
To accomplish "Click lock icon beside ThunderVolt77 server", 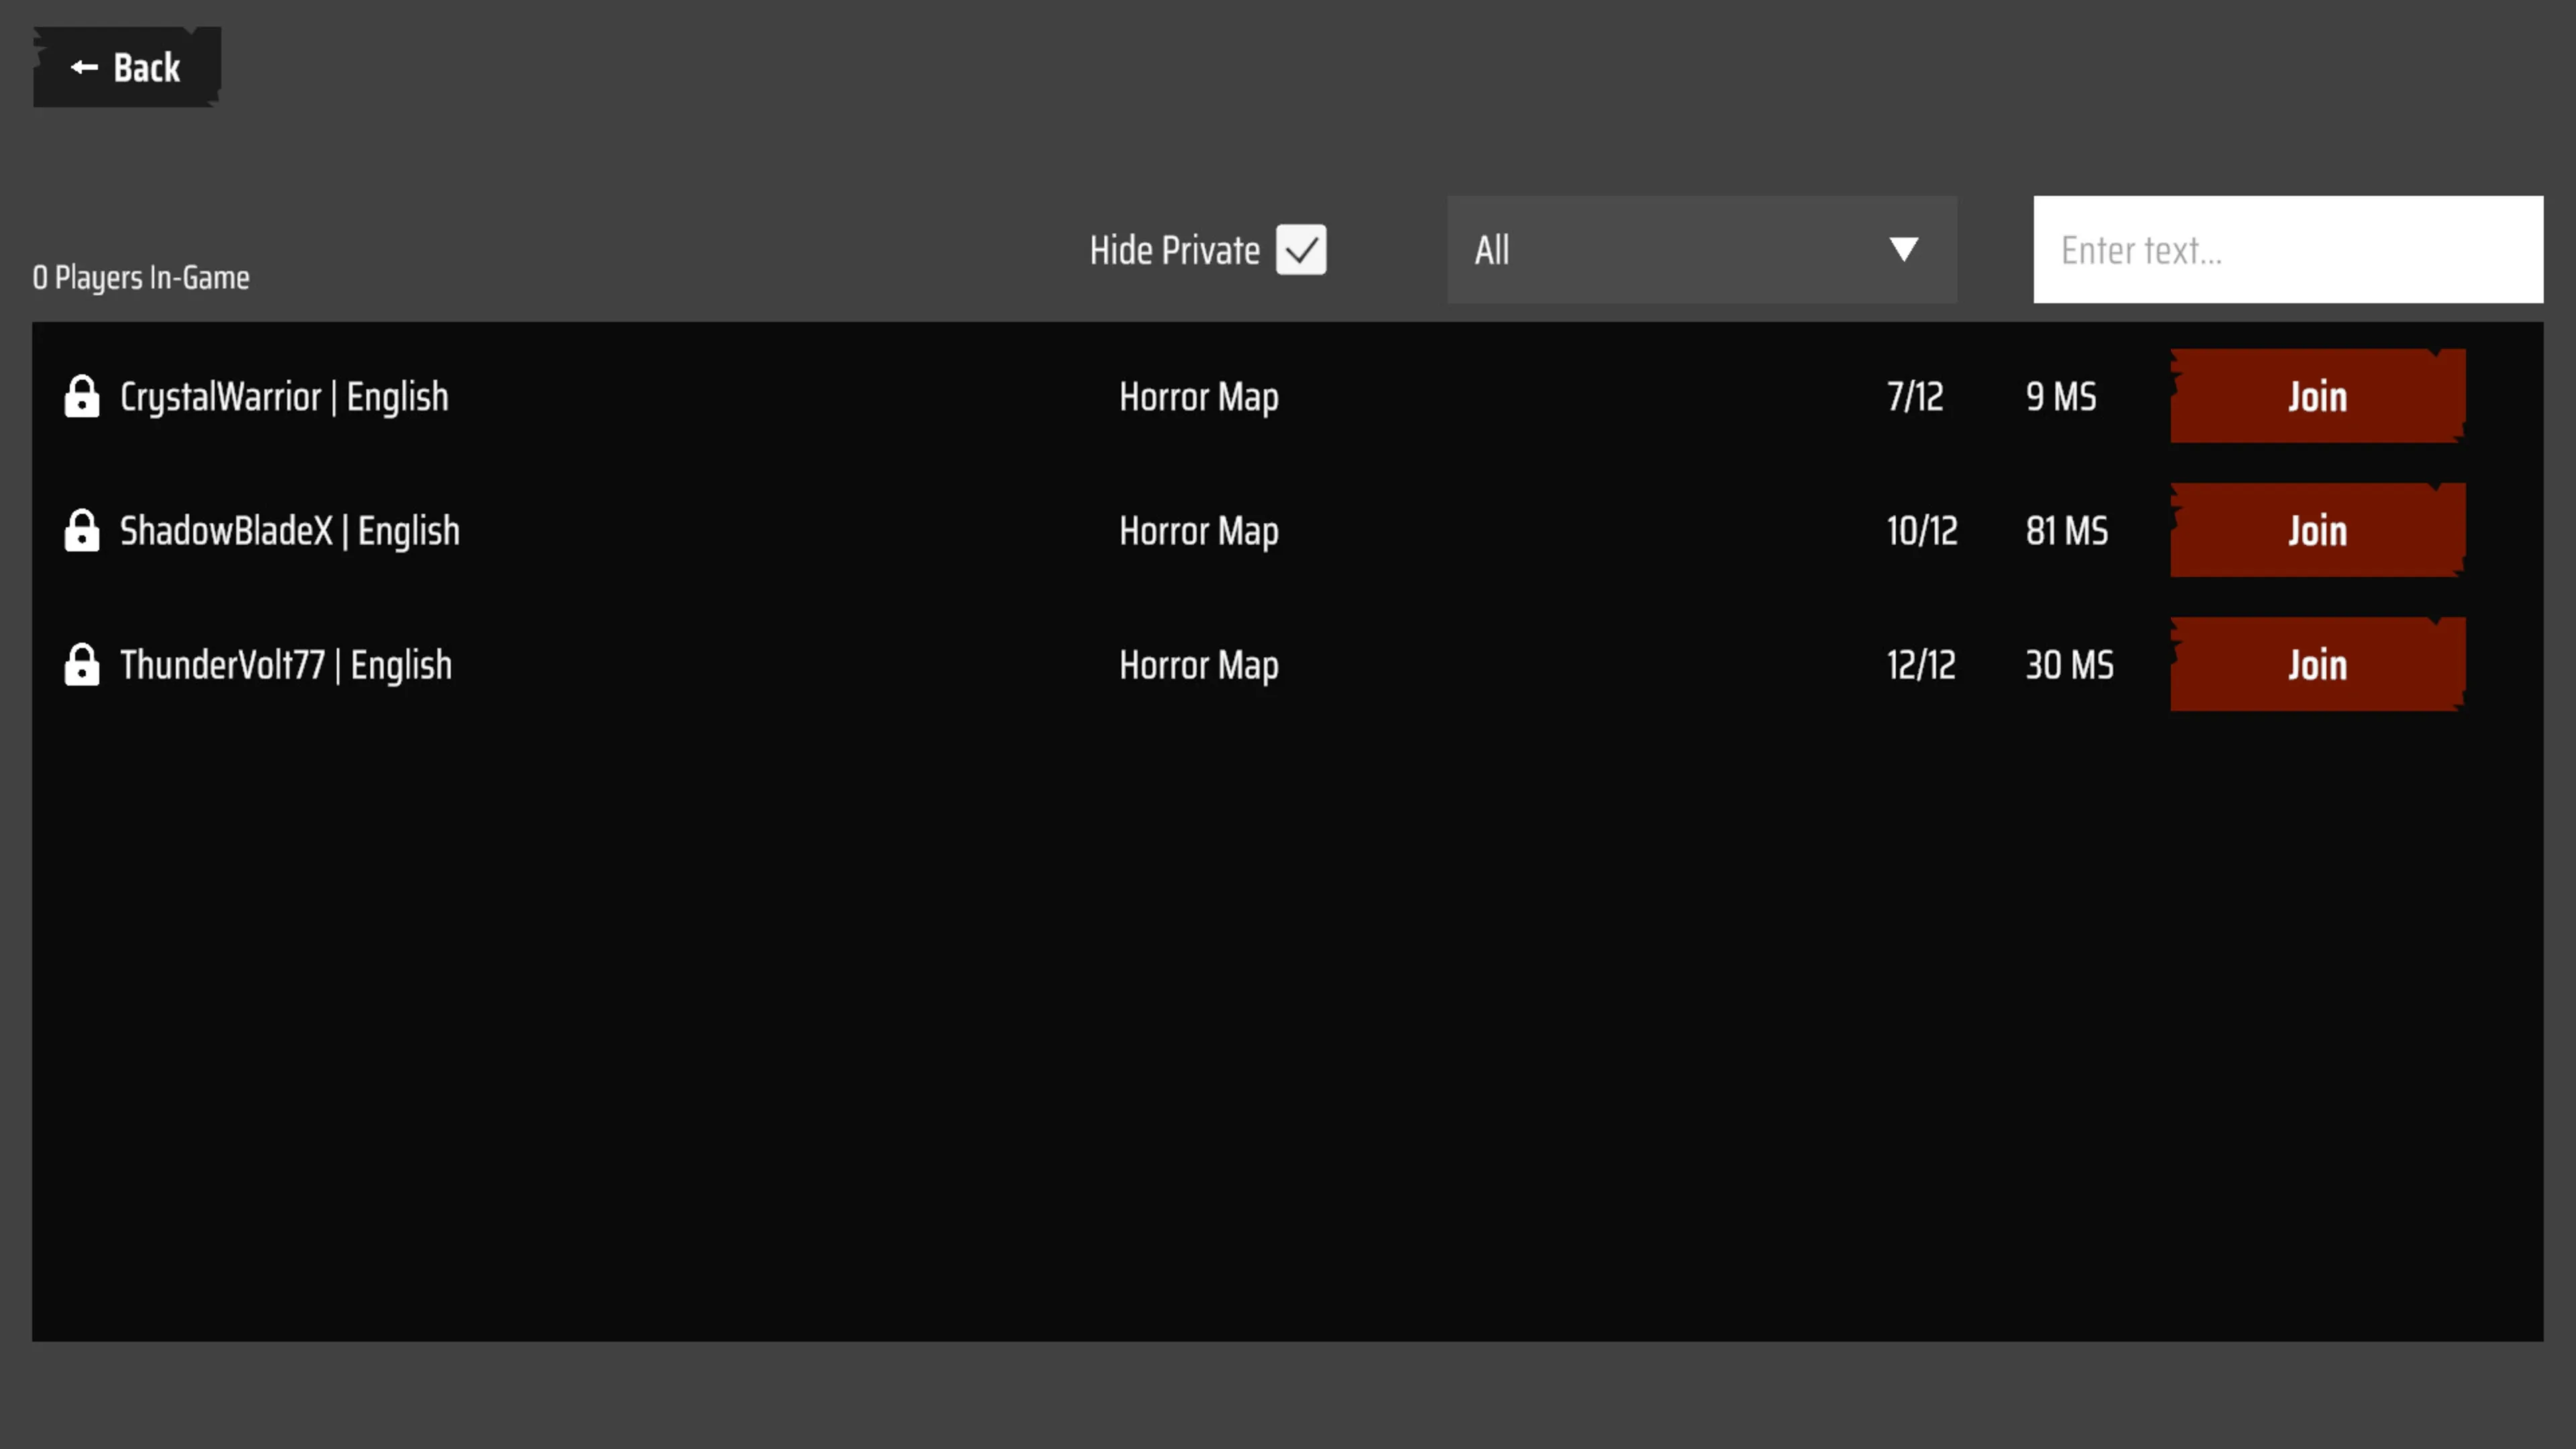I will click(x=82, y=665).
